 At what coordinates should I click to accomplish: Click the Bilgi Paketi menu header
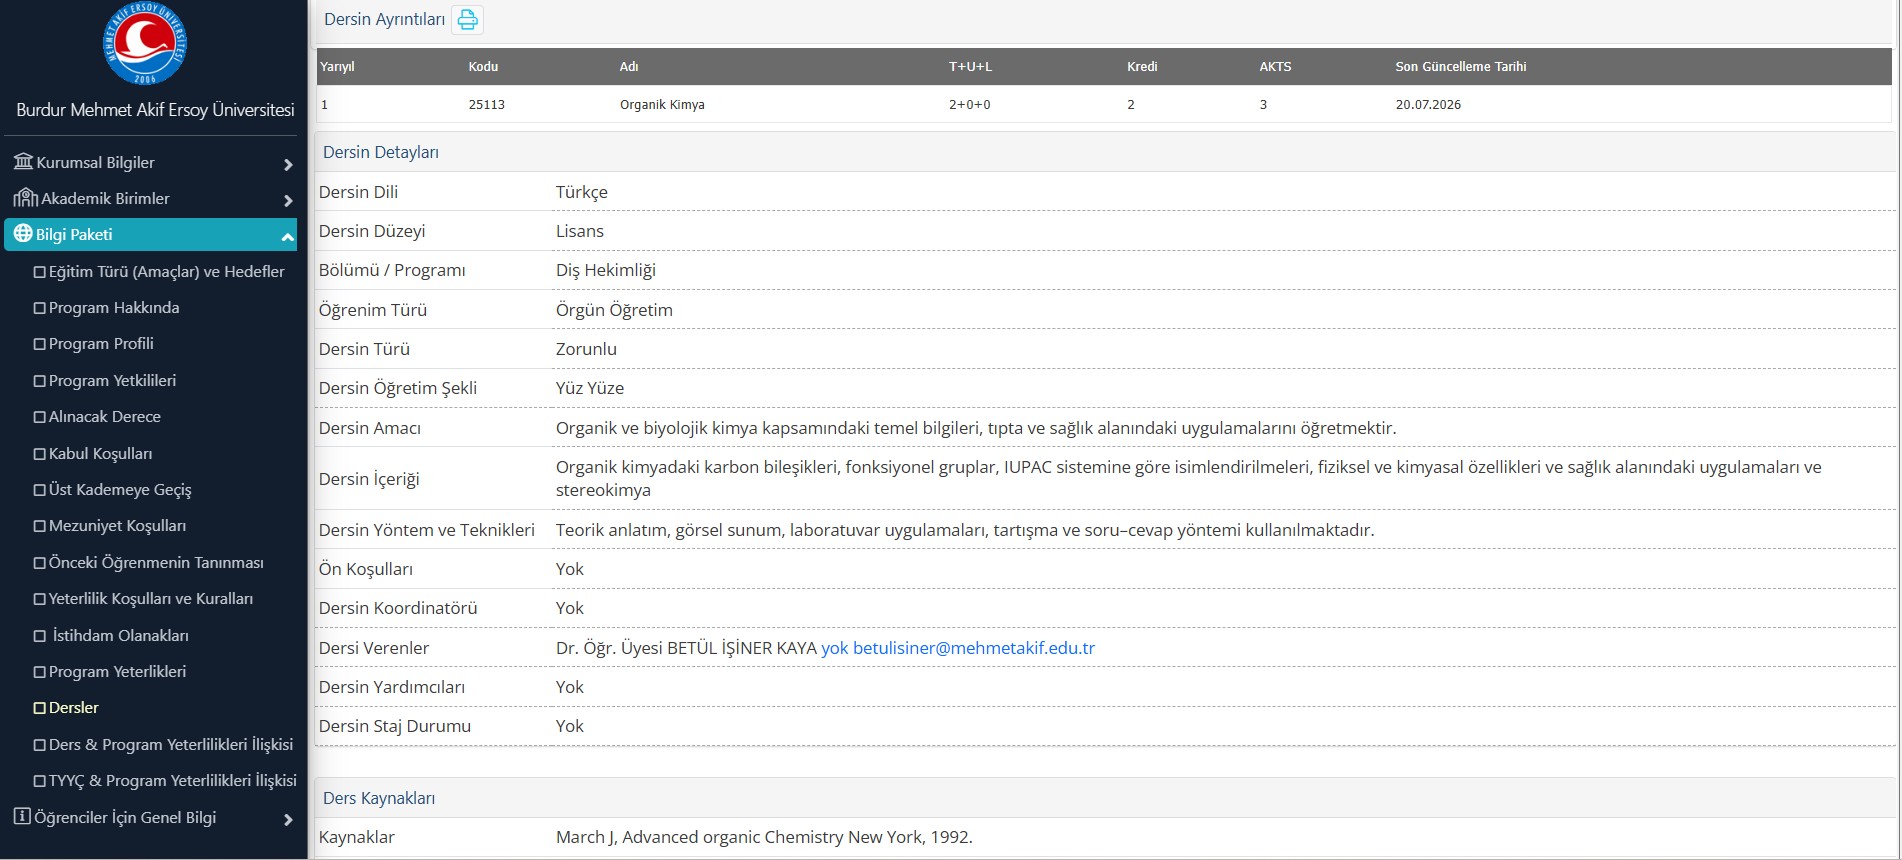point(151,234)
